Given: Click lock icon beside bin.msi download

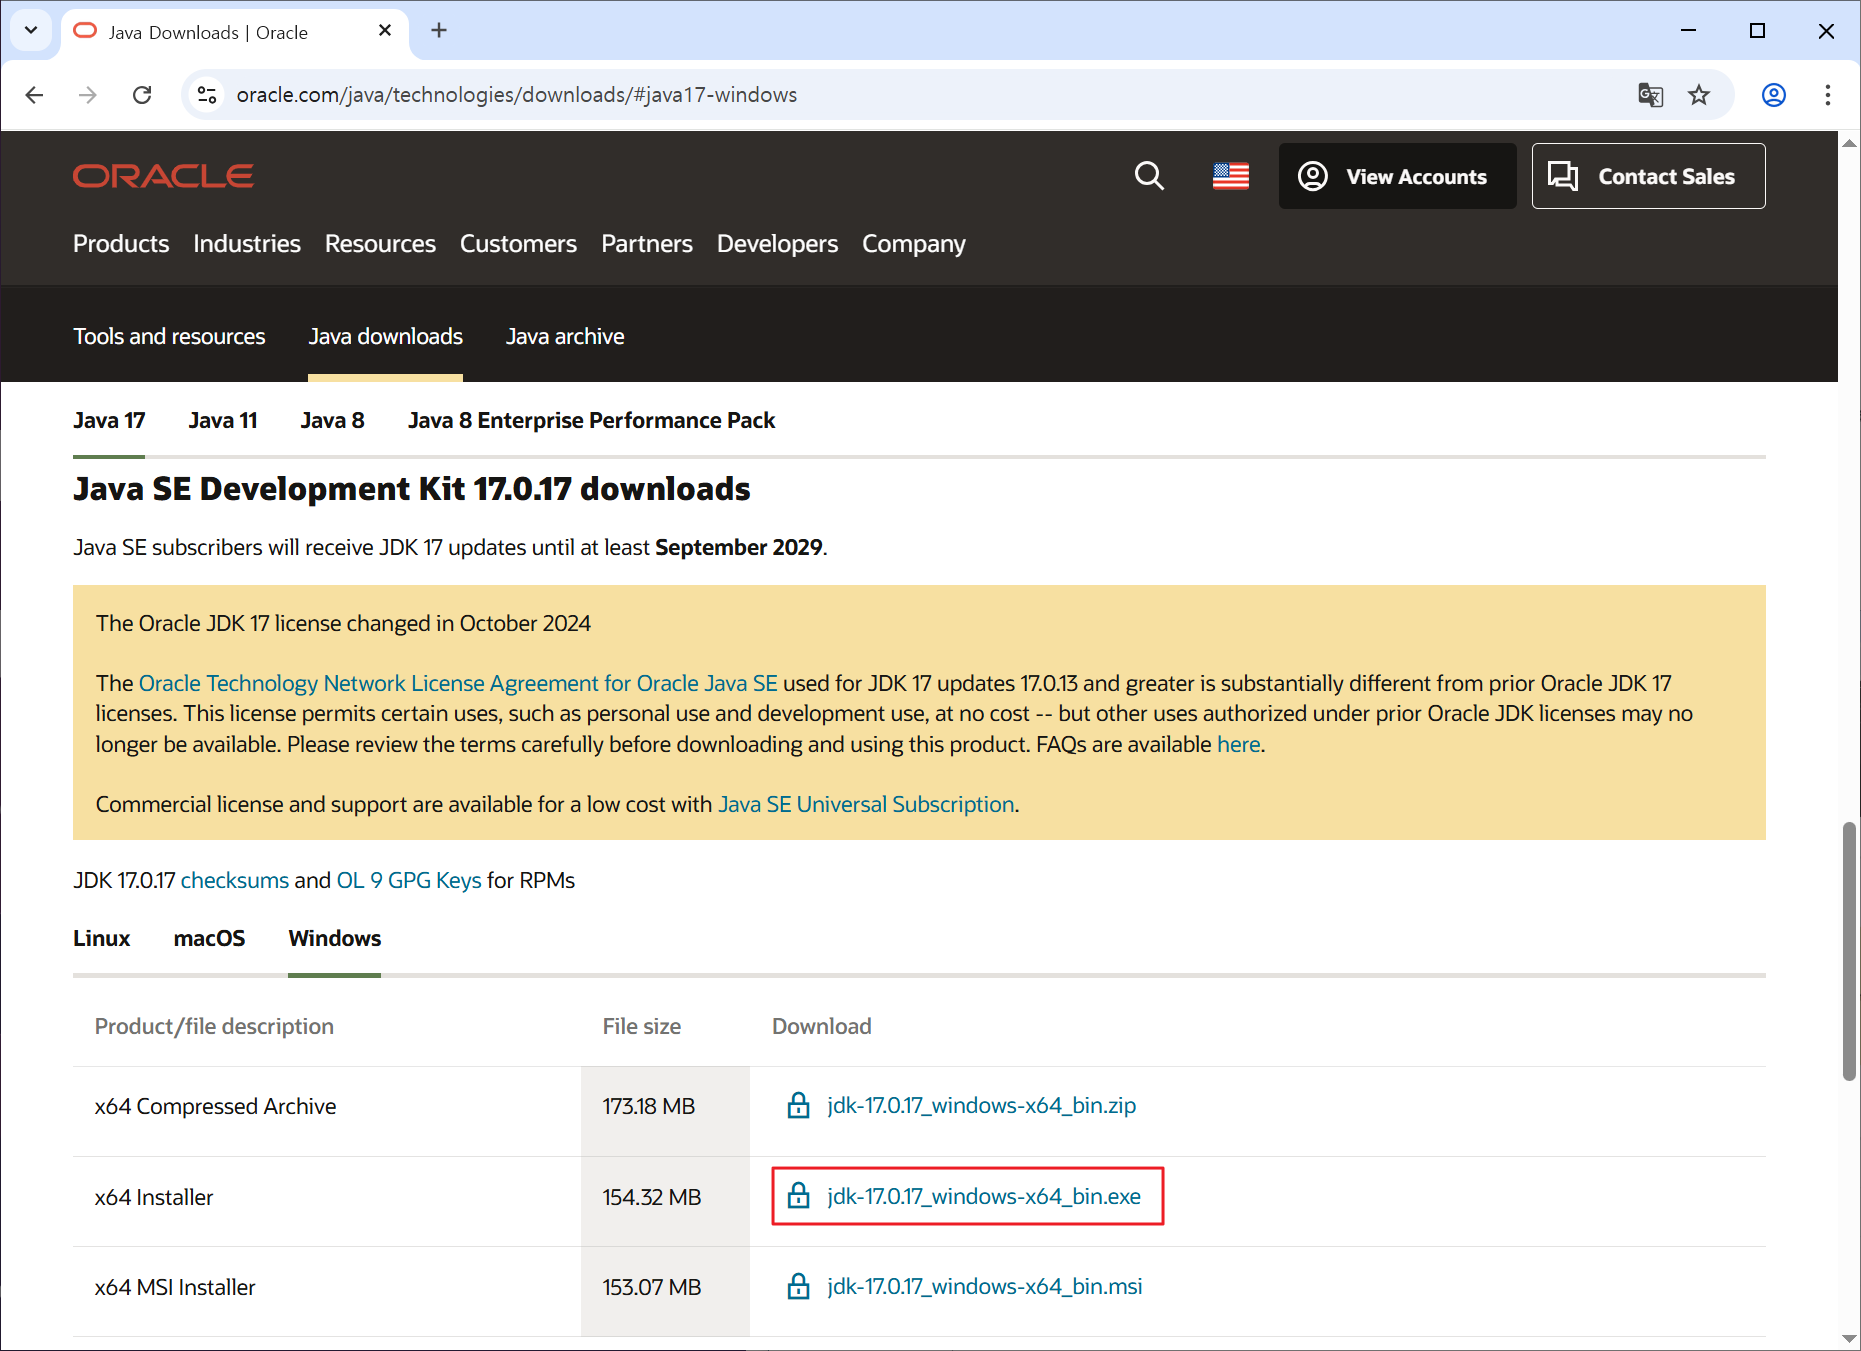Looking at the screenshot, I should pos(799,1286).
